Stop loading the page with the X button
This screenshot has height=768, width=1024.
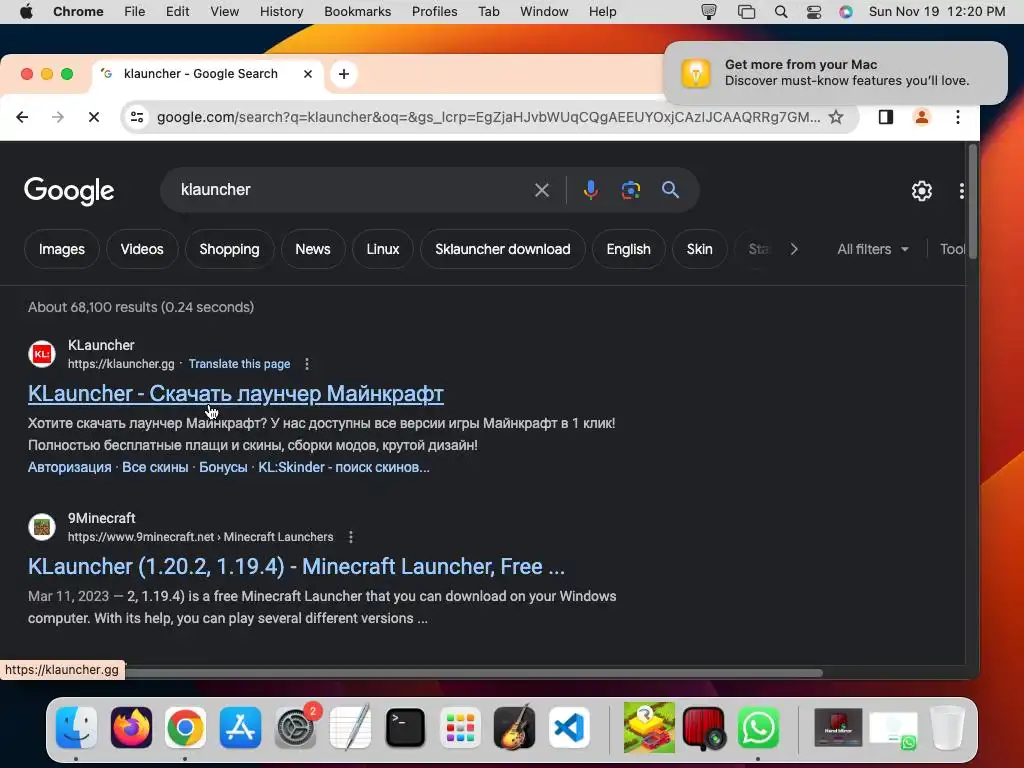point(93,117)
